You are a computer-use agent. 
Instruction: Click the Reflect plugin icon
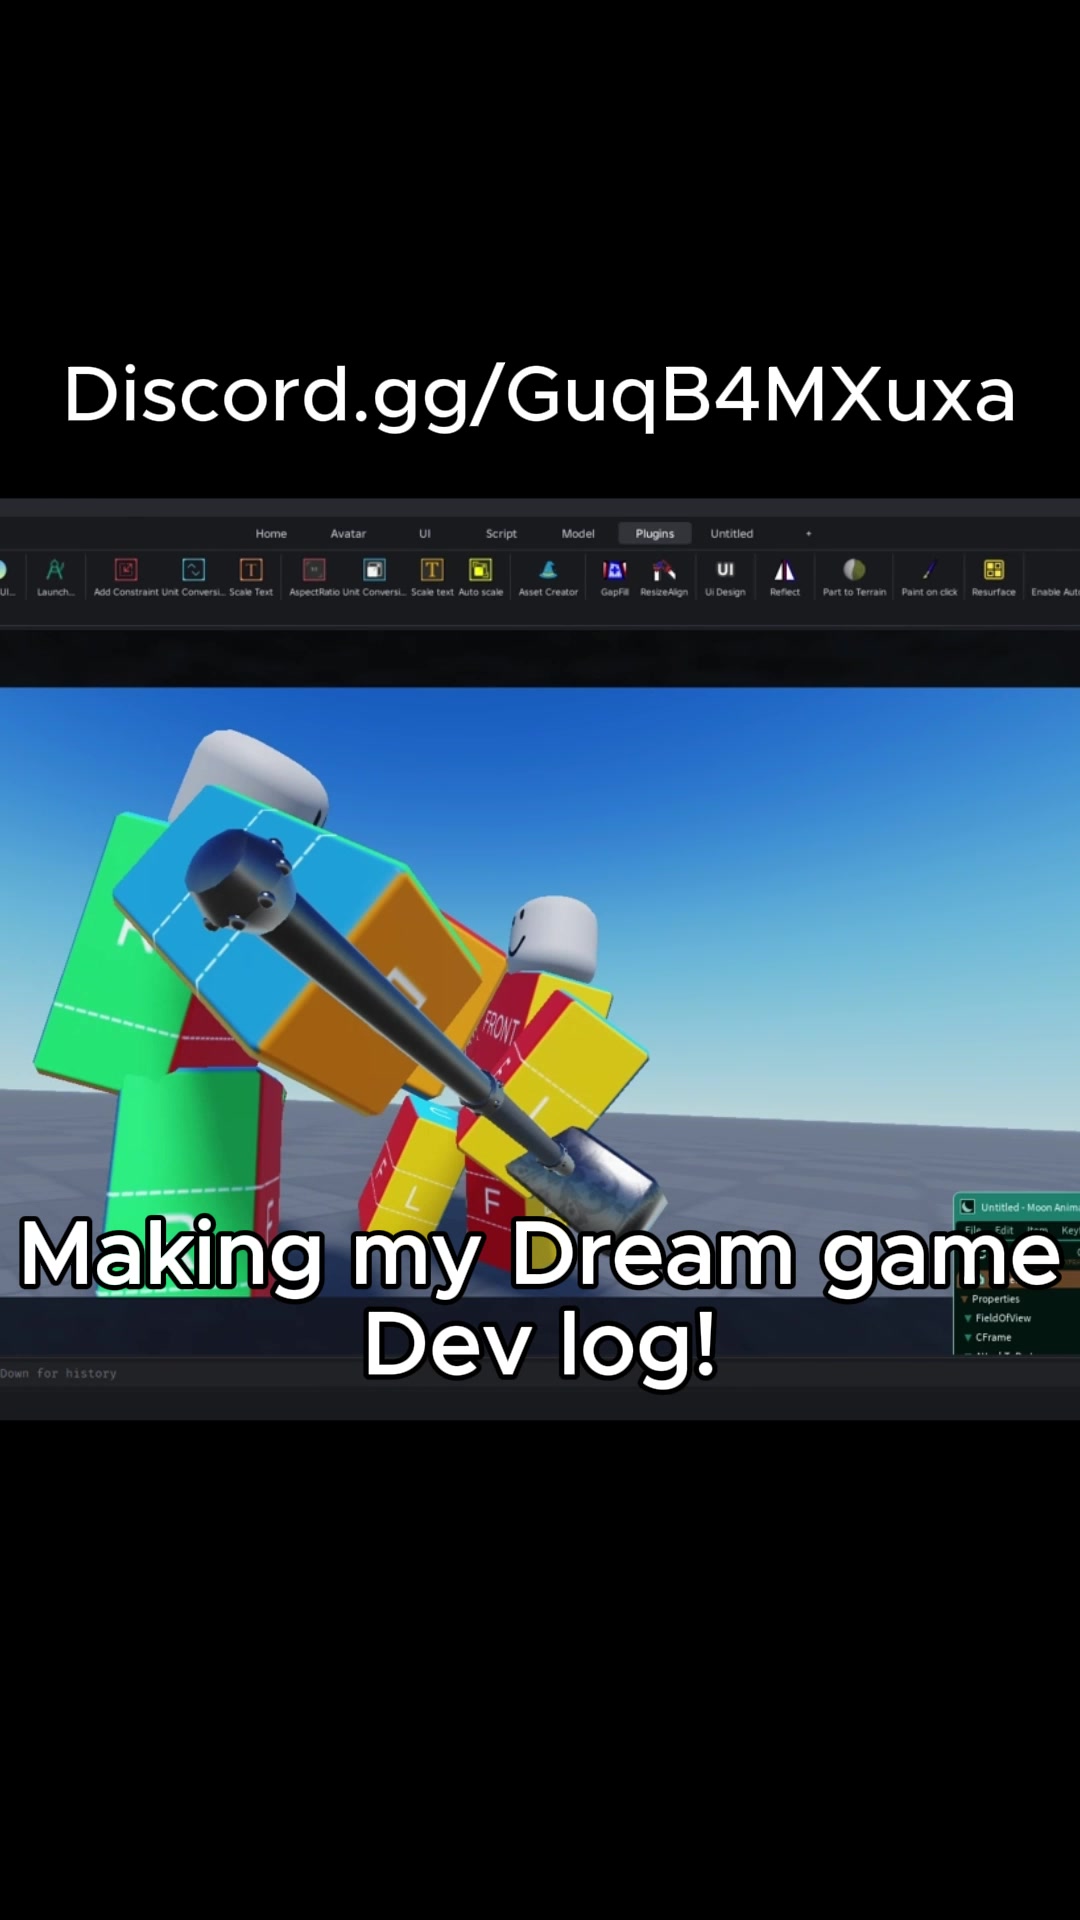[x=785, y=570]
